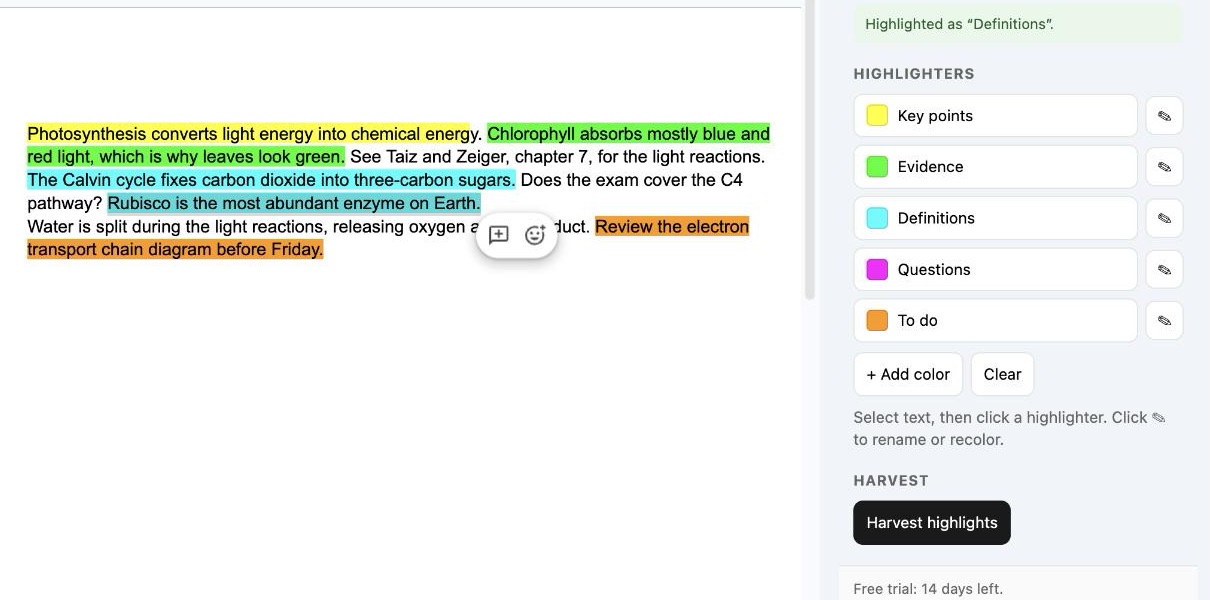Click the yellow Key points color swatch
This screenshot has width=1210, height=600.
(x=877, y=116)
